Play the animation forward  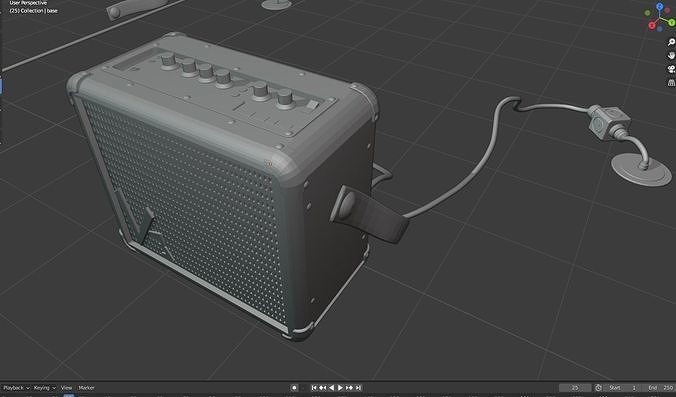(x=340, y=388)
